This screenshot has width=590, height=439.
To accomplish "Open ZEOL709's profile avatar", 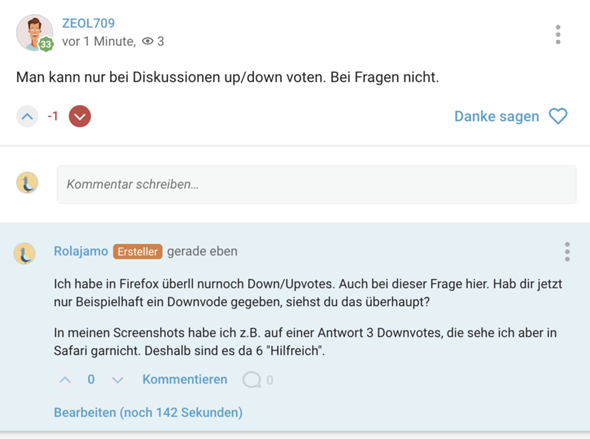I will click(x=34, y=33).
